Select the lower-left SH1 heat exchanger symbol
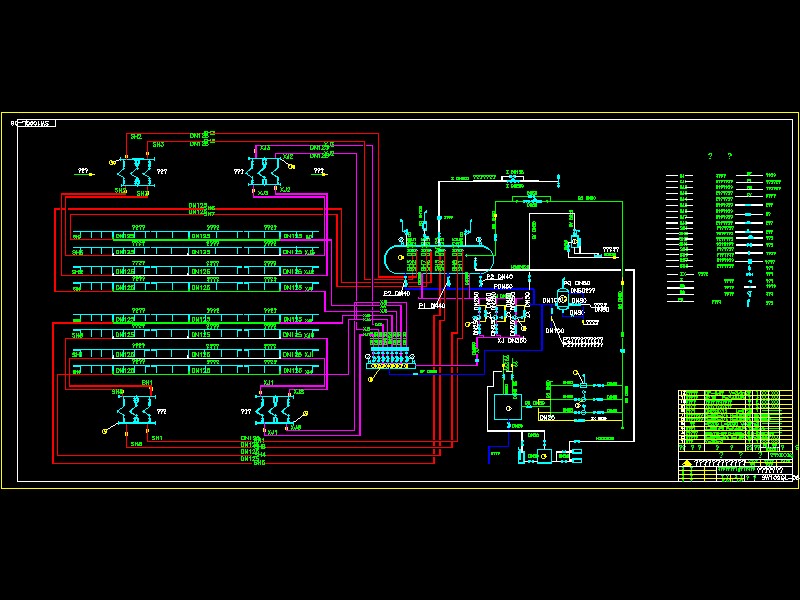 point(133,410)
